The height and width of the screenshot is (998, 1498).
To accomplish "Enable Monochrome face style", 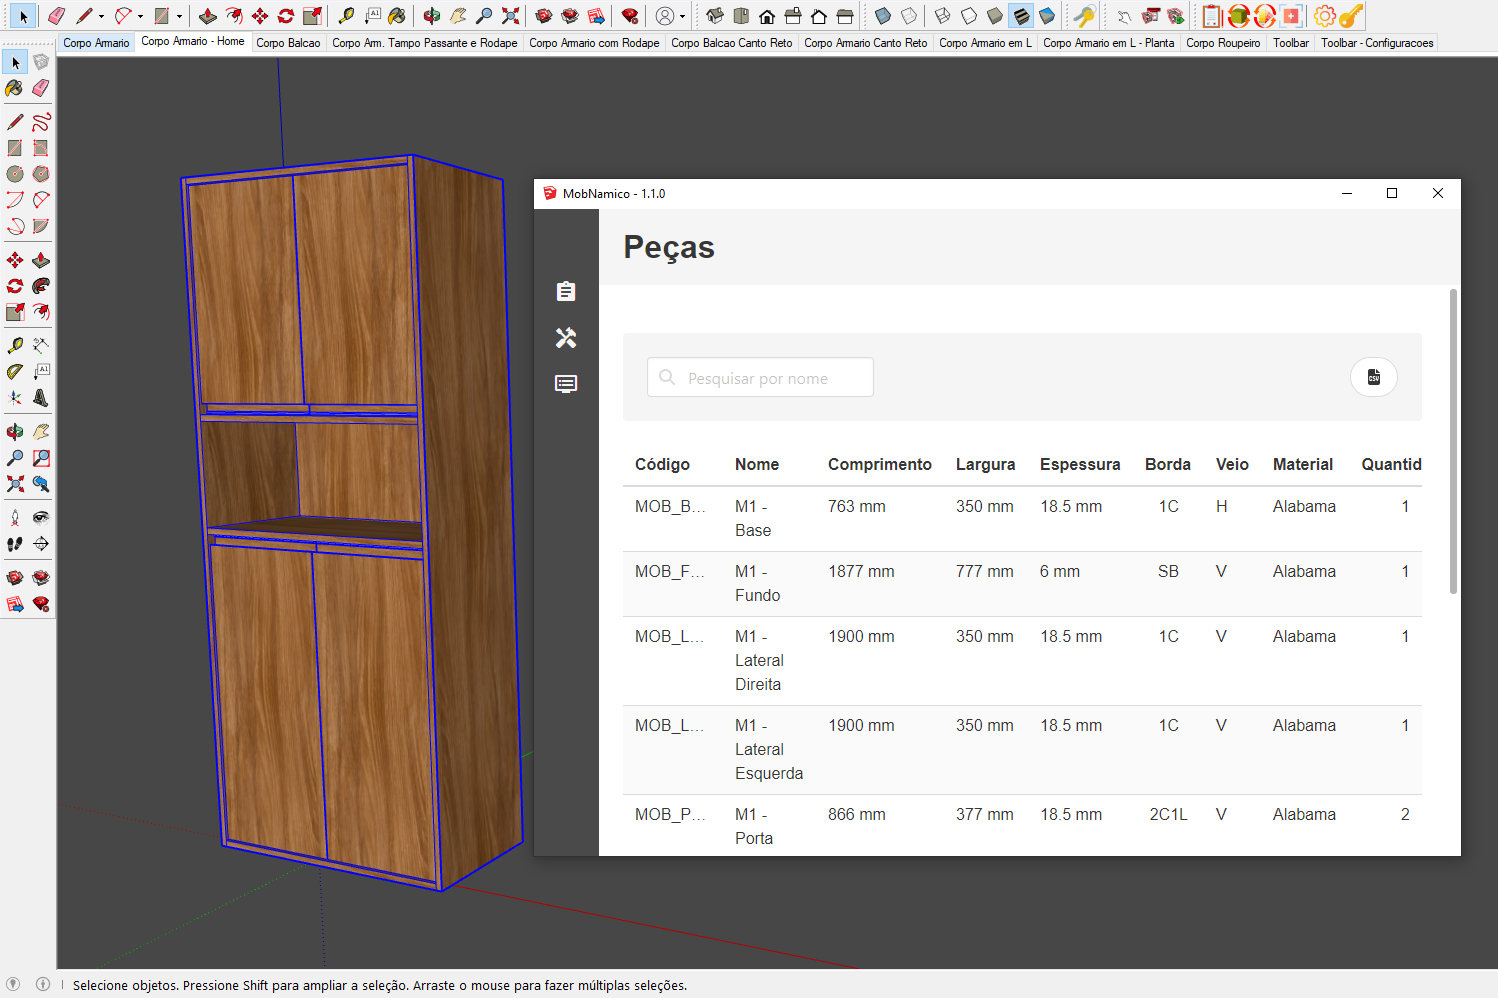I will point(1047,16).
